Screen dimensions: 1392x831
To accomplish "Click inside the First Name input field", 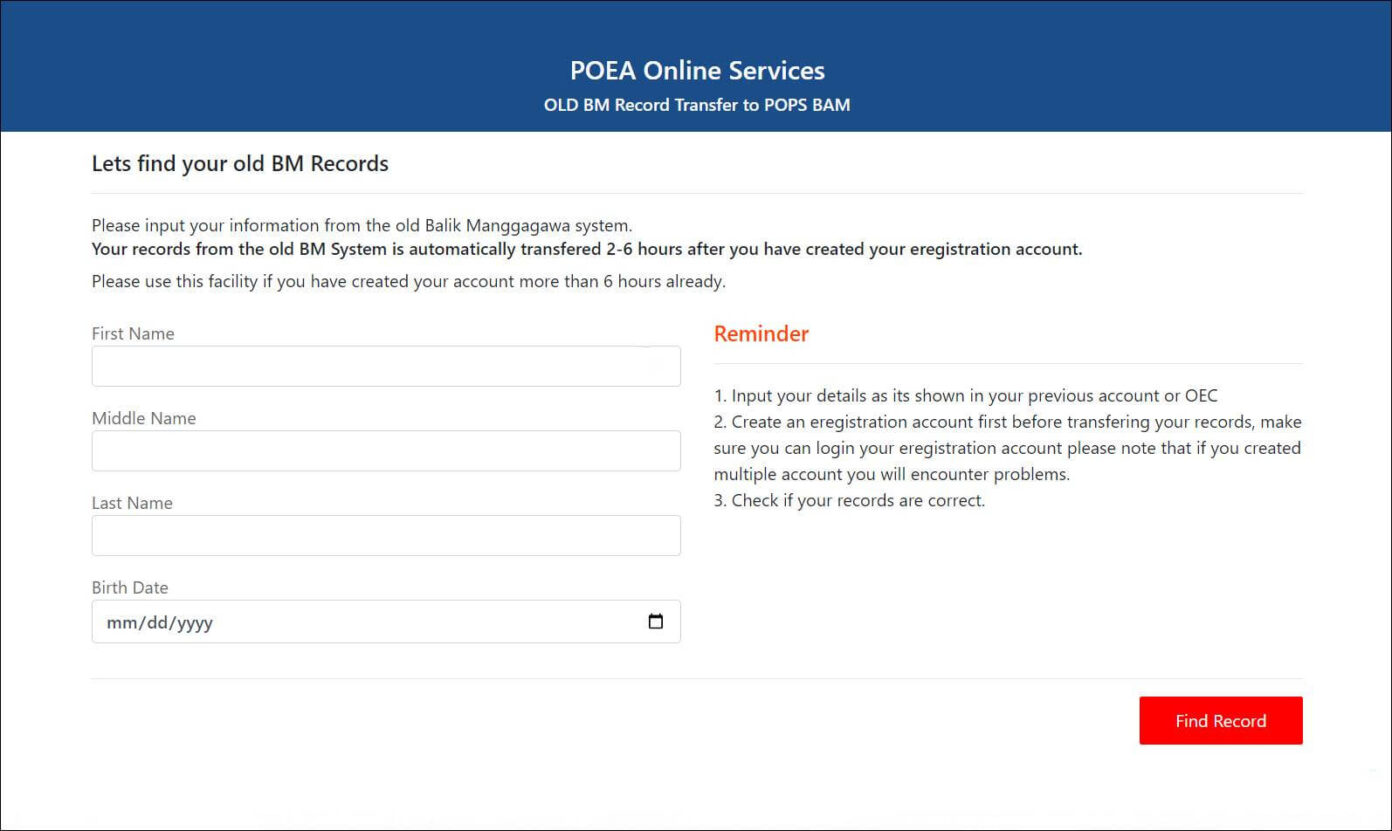I will (x=386, y=366).
